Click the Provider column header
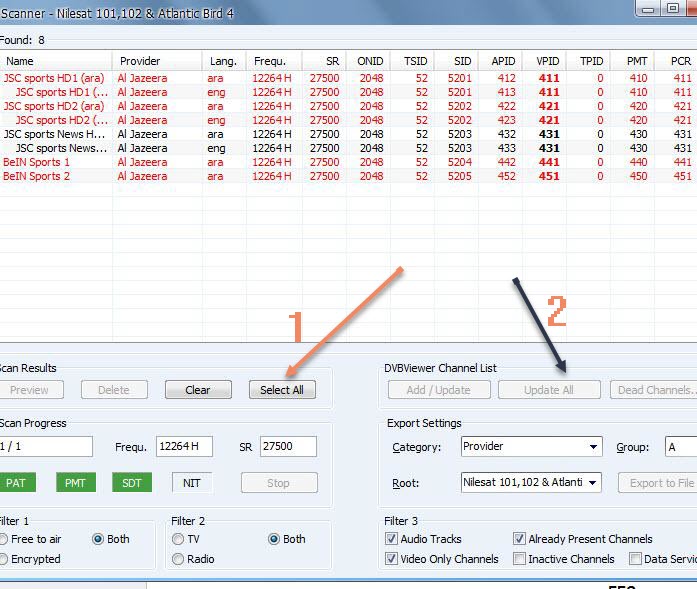The width and height of the screenshot is (697, 589). (x=156, y=61)
